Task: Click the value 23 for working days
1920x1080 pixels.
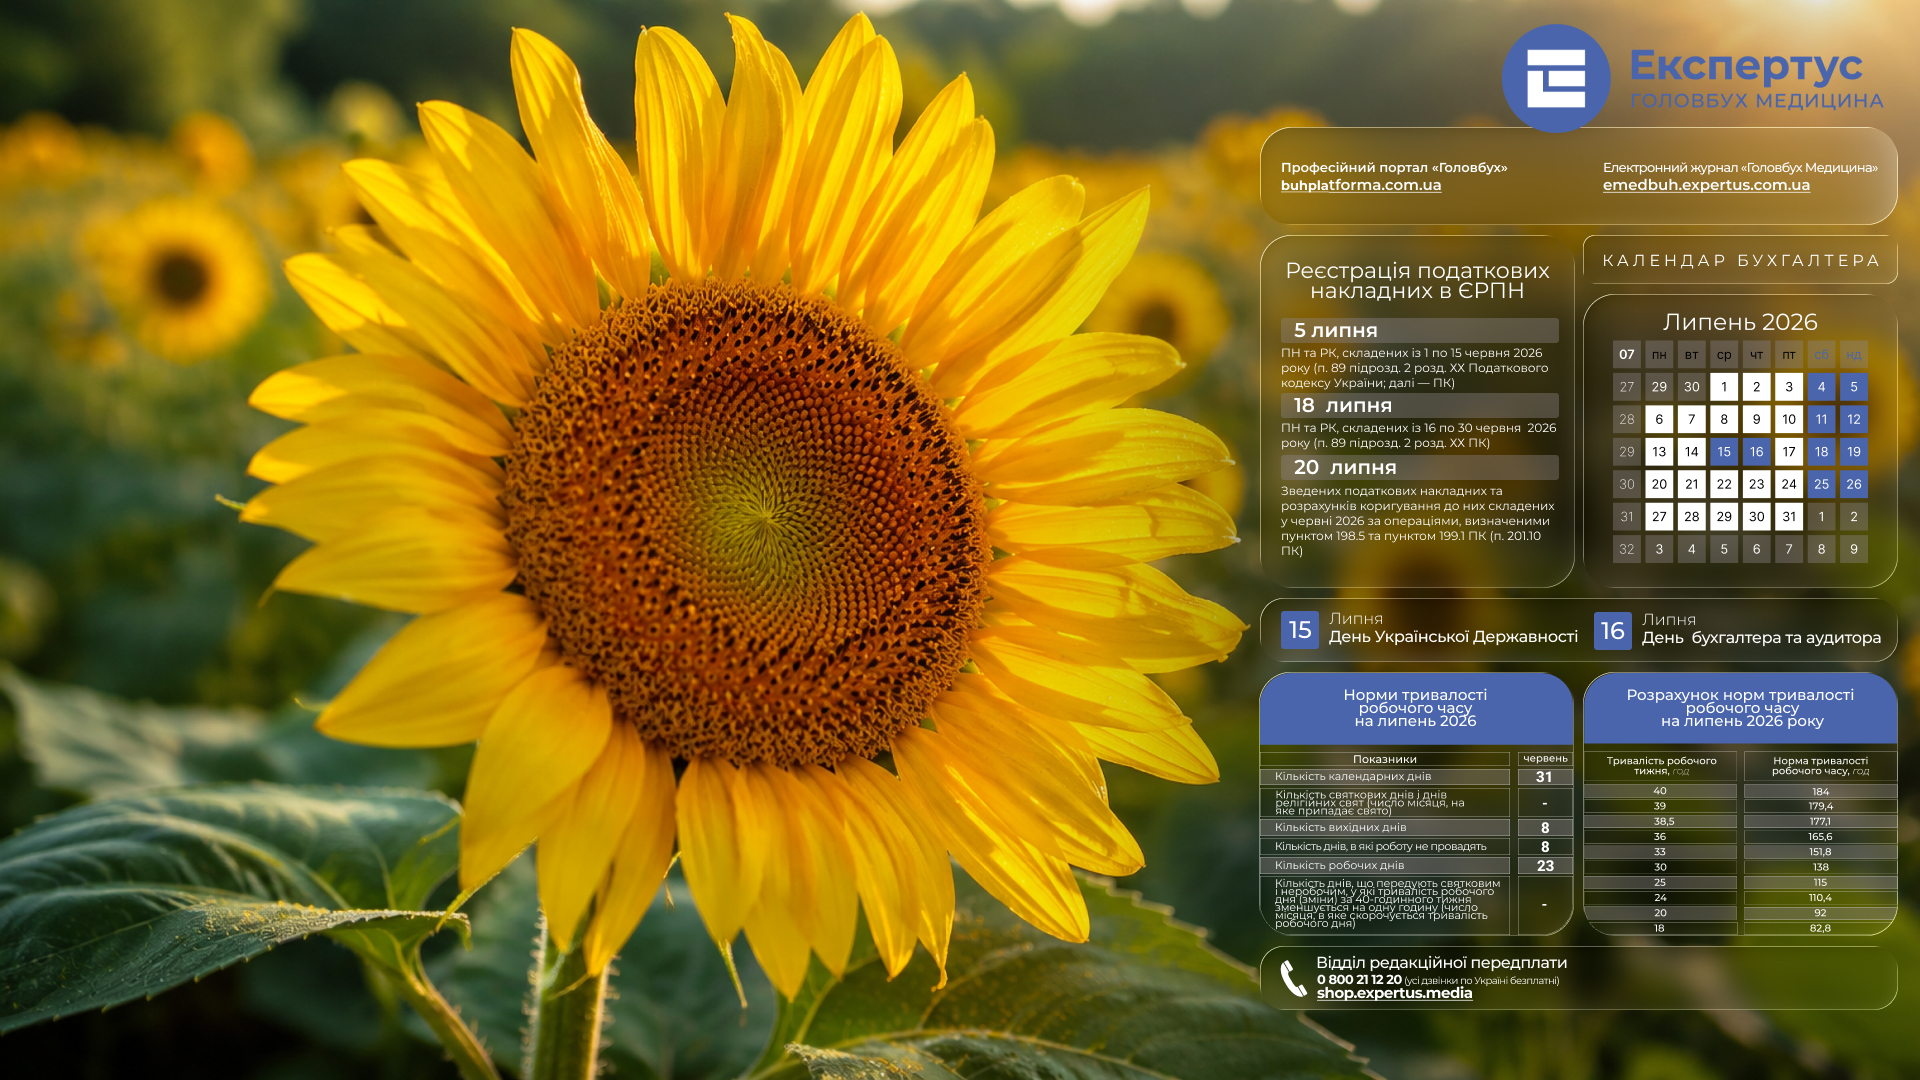Action: 1545,866
